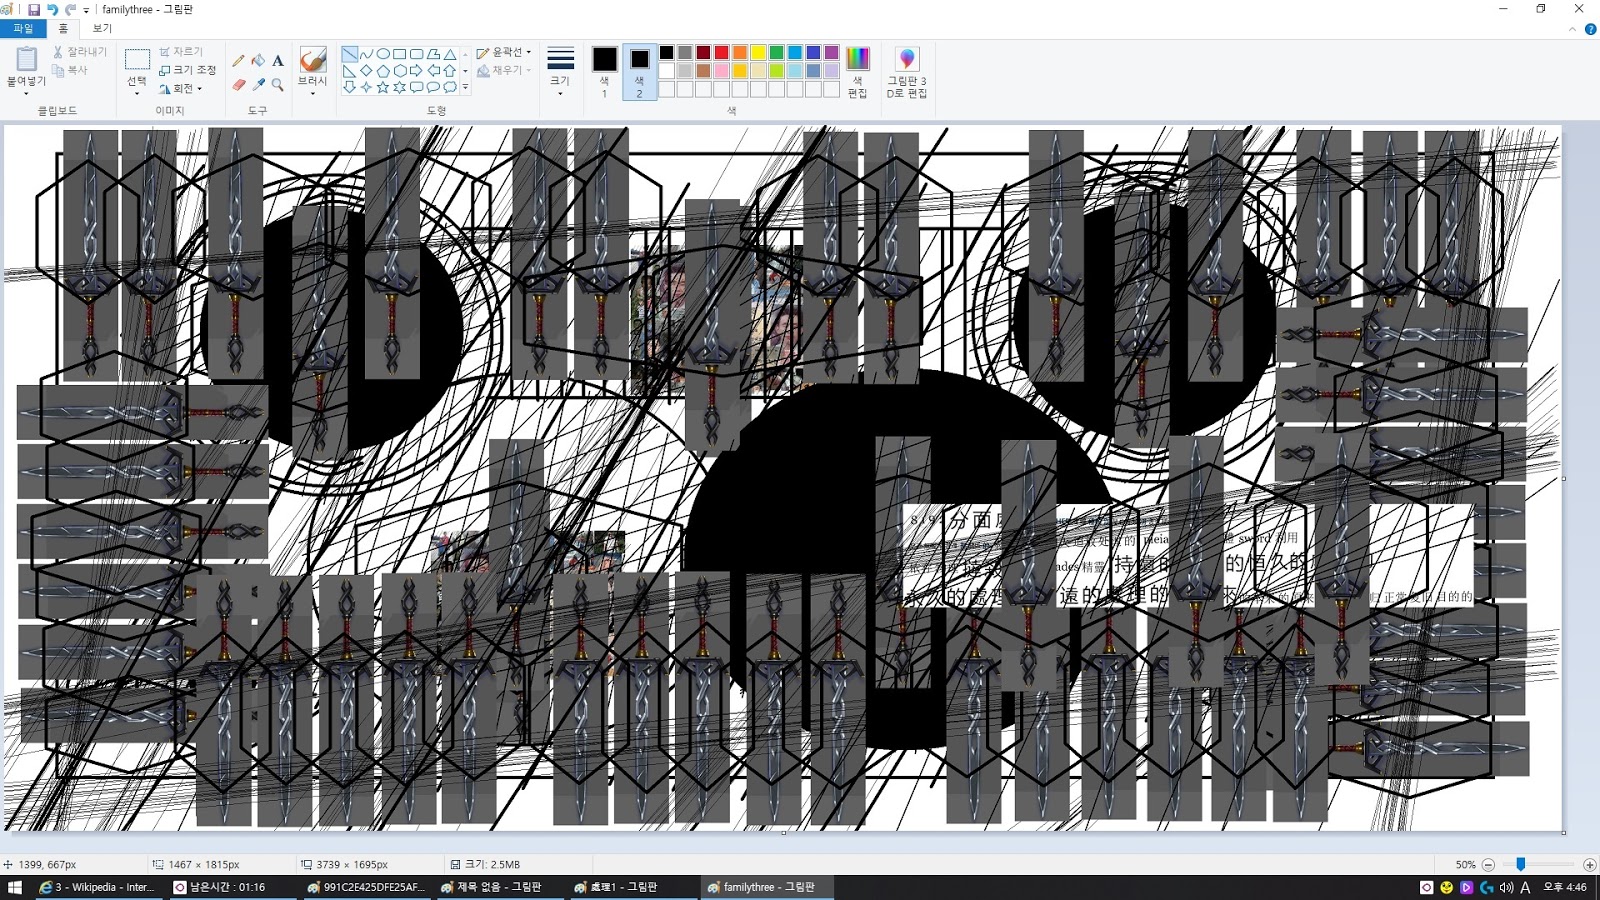Choose the Oval shape

point(383,54)
